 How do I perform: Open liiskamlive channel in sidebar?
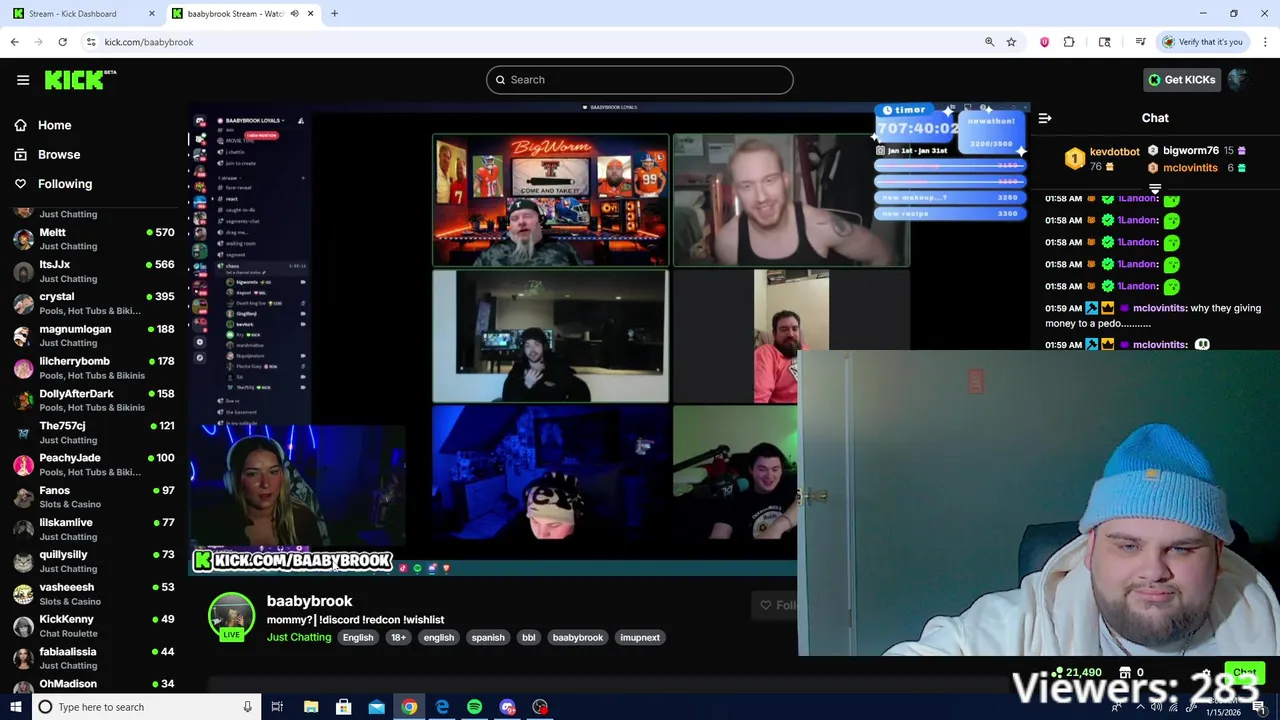(94, 529)
